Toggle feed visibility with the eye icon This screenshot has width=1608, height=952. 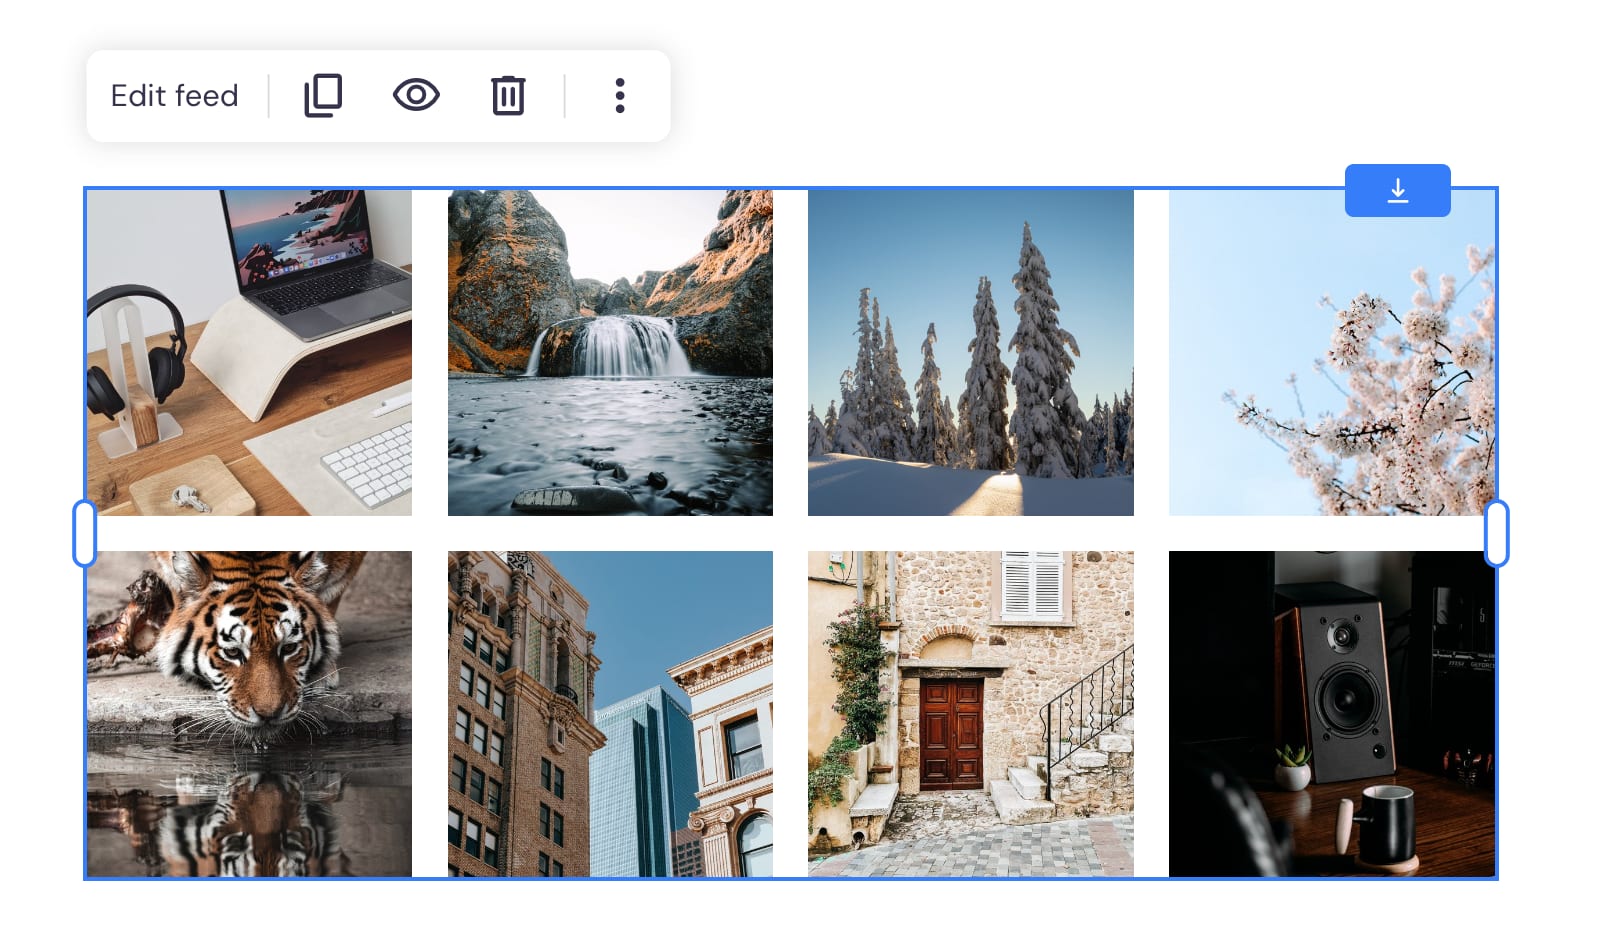pos(416,95)
